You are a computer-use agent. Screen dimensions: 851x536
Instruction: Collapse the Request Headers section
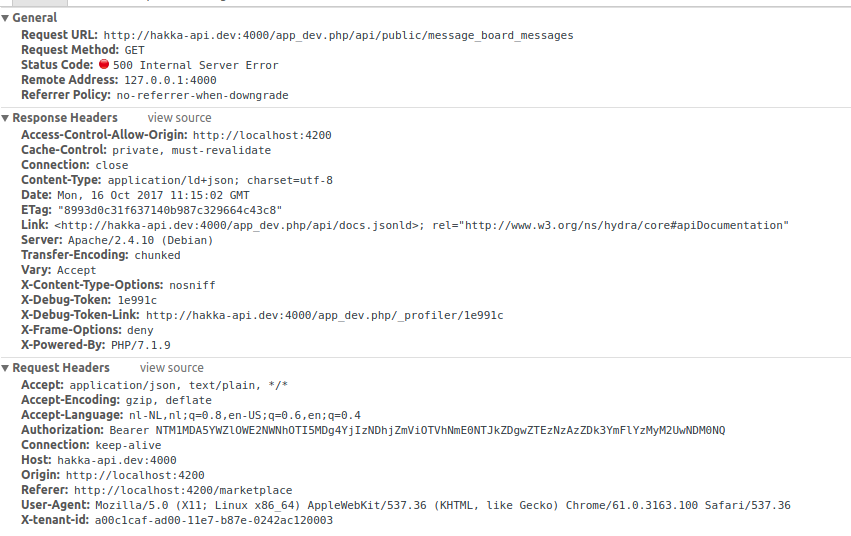coord(5,368)
